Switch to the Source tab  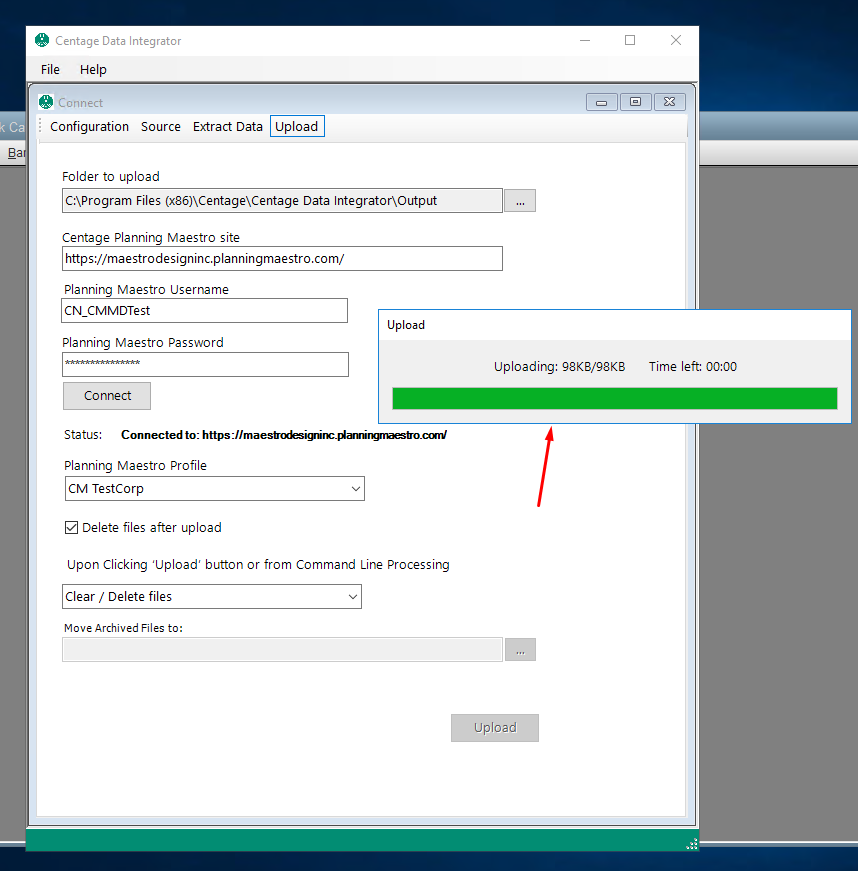point(160,127)
